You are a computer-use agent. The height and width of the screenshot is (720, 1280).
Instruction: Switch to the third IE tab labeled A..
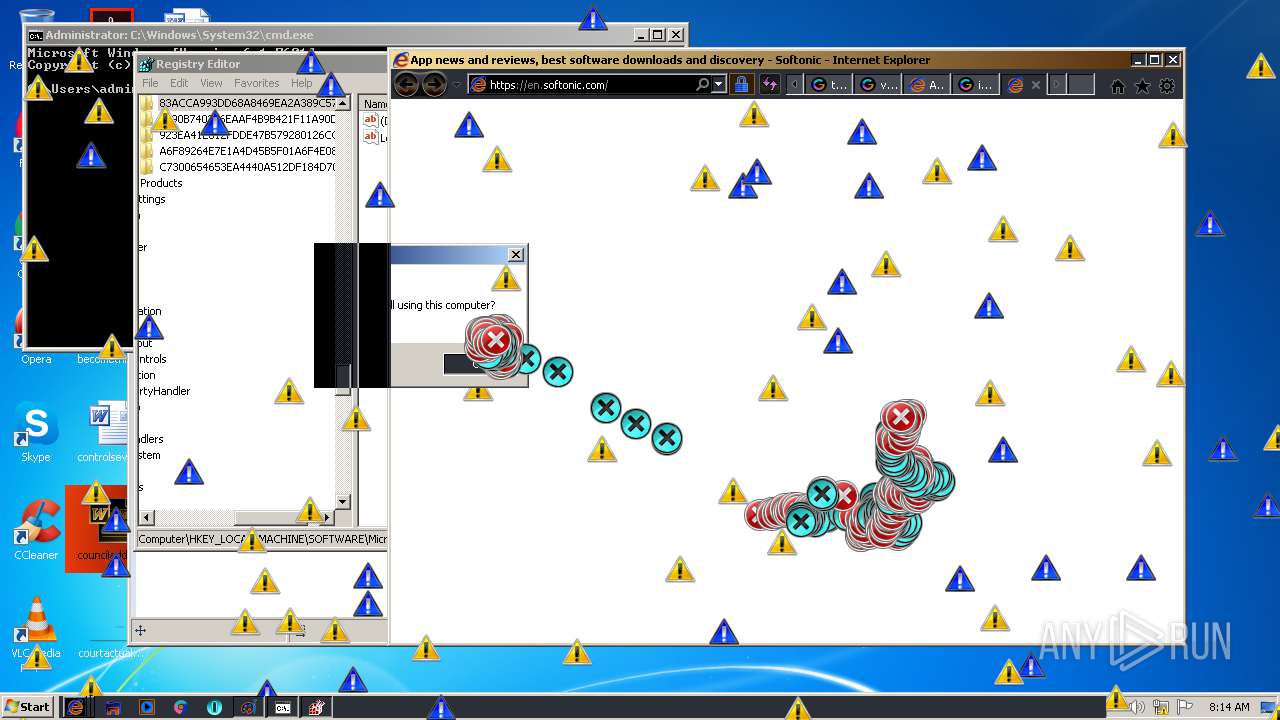point(927,85)
